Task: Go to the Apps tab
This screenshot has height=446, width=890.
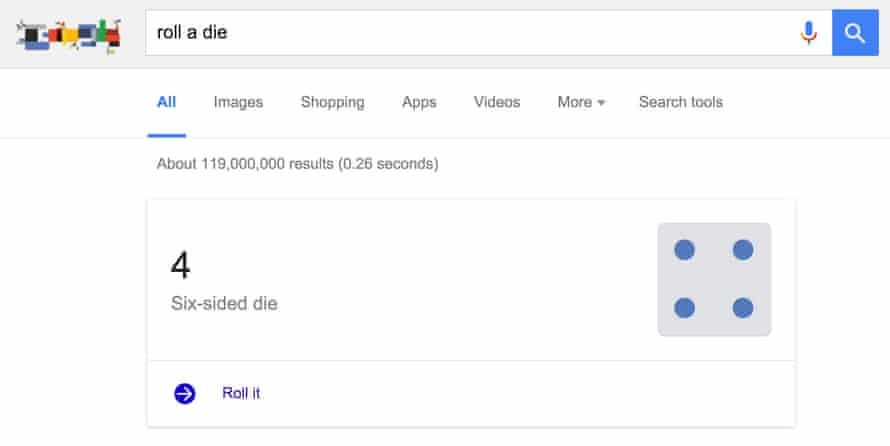Action: point(419,102)
